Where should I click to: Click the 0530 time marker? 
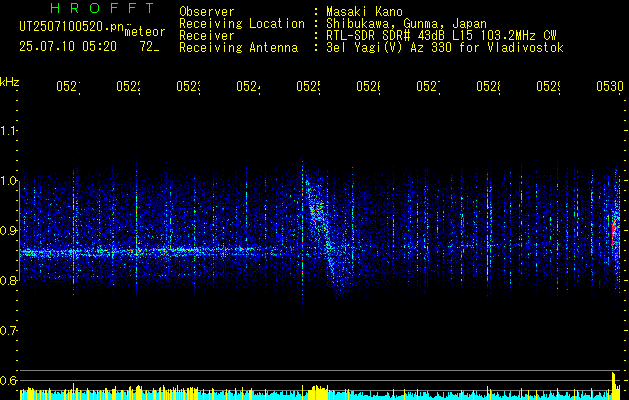pos(610,87)
